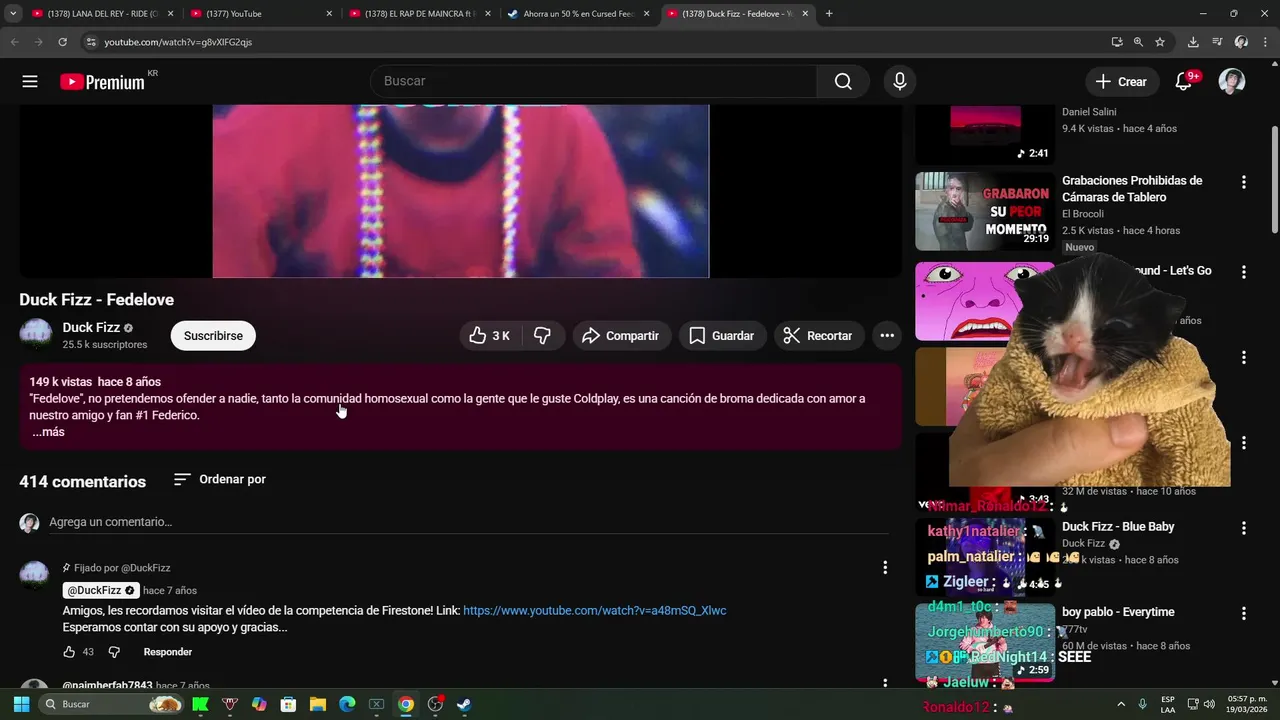This screenshot has height=720, width=1280.
Task: Open options for Grabaciones Prohibidas video
Action: 1244,182
